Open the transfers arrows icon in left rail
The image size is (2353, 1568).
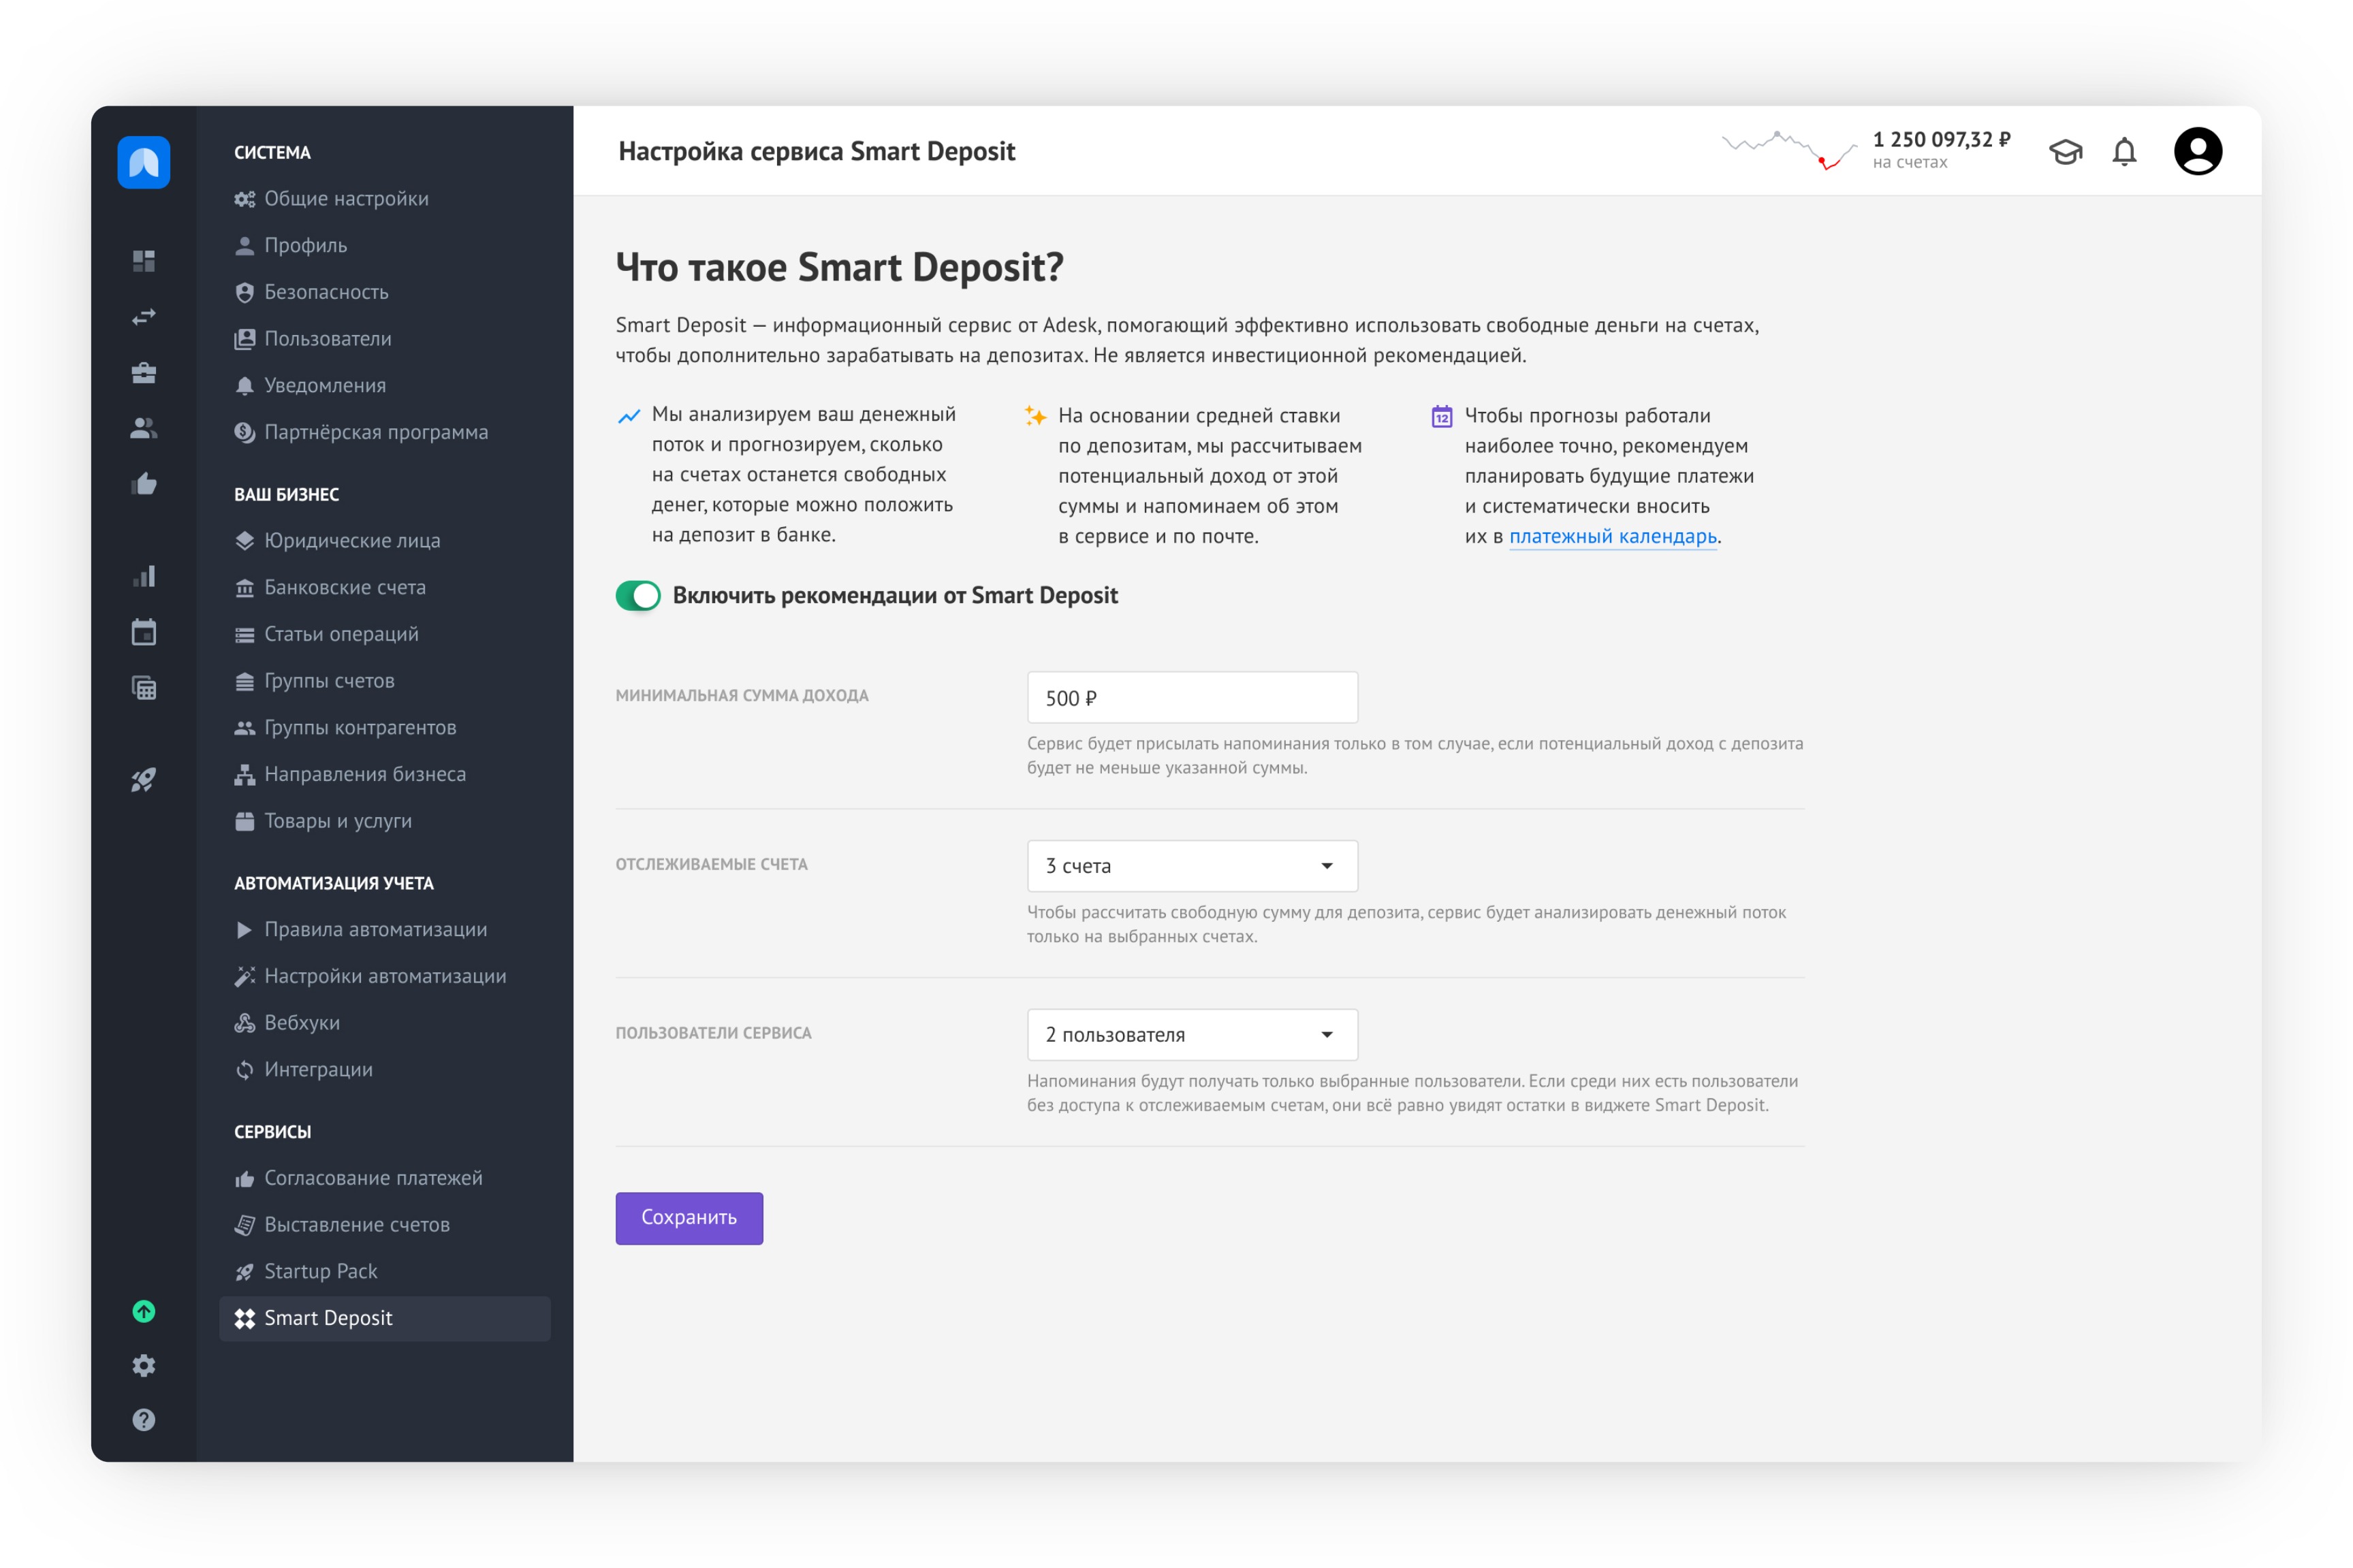tap(143, 317)
